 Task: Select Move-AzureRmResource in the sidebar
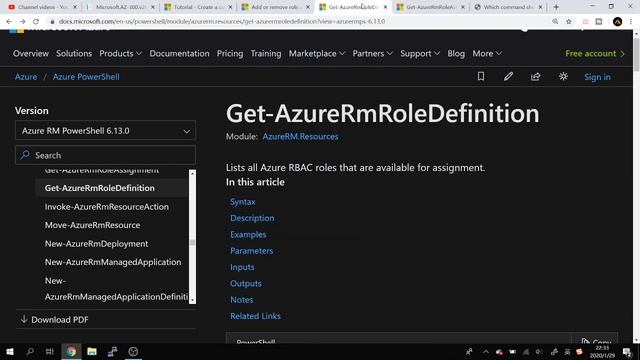tap(92, 225)
